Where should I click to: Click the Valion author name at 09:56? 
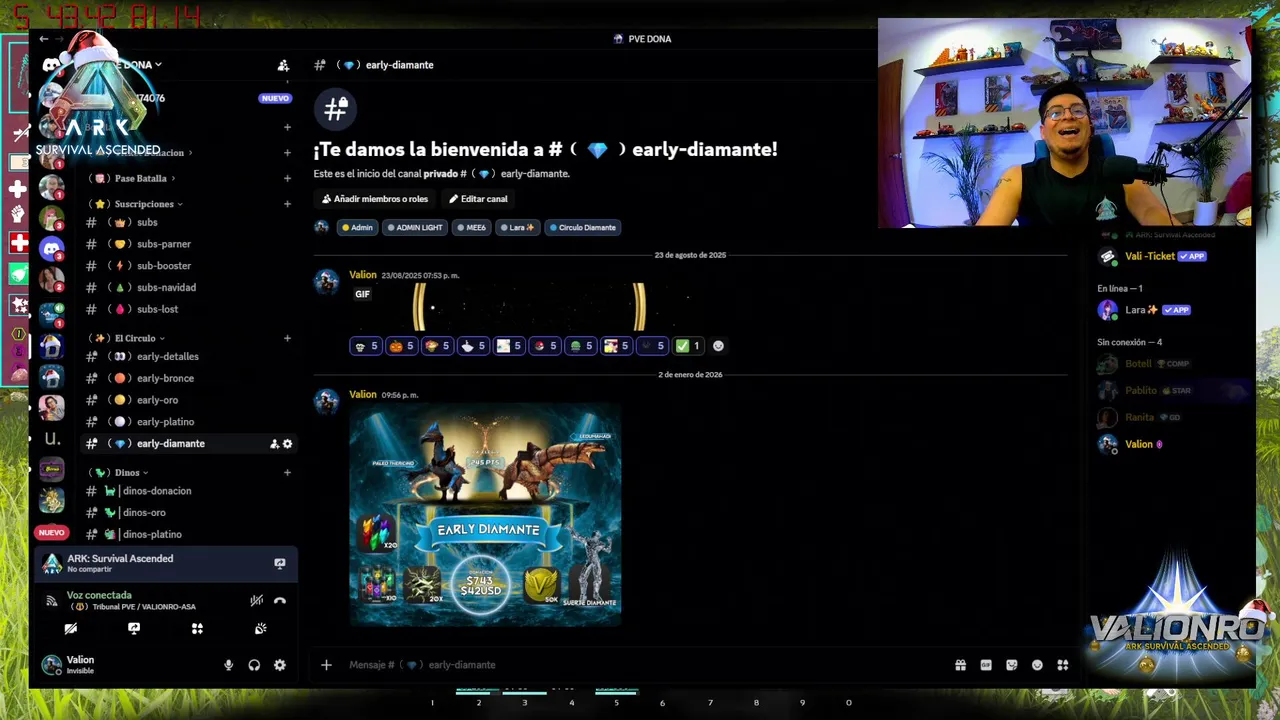363,395
